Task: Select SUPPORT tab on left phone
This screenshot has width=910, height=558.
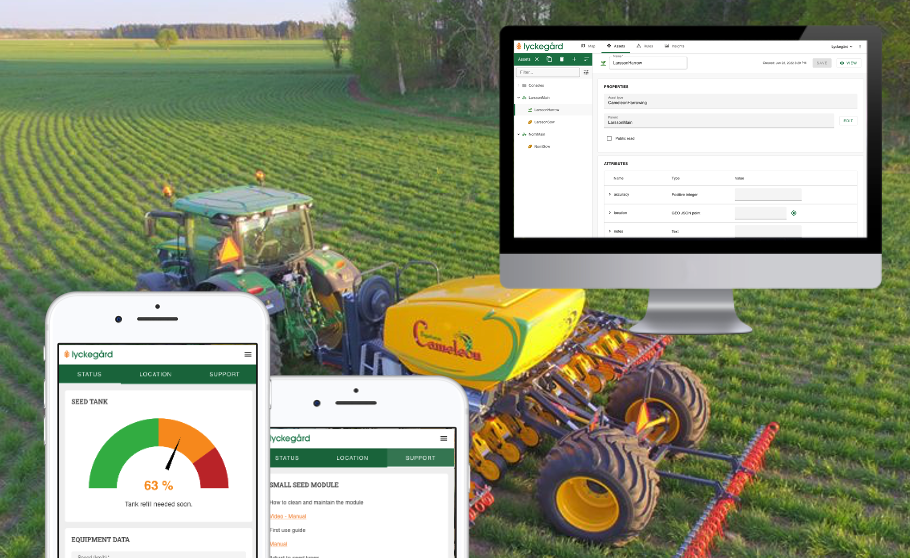Action: click(225, 375)
